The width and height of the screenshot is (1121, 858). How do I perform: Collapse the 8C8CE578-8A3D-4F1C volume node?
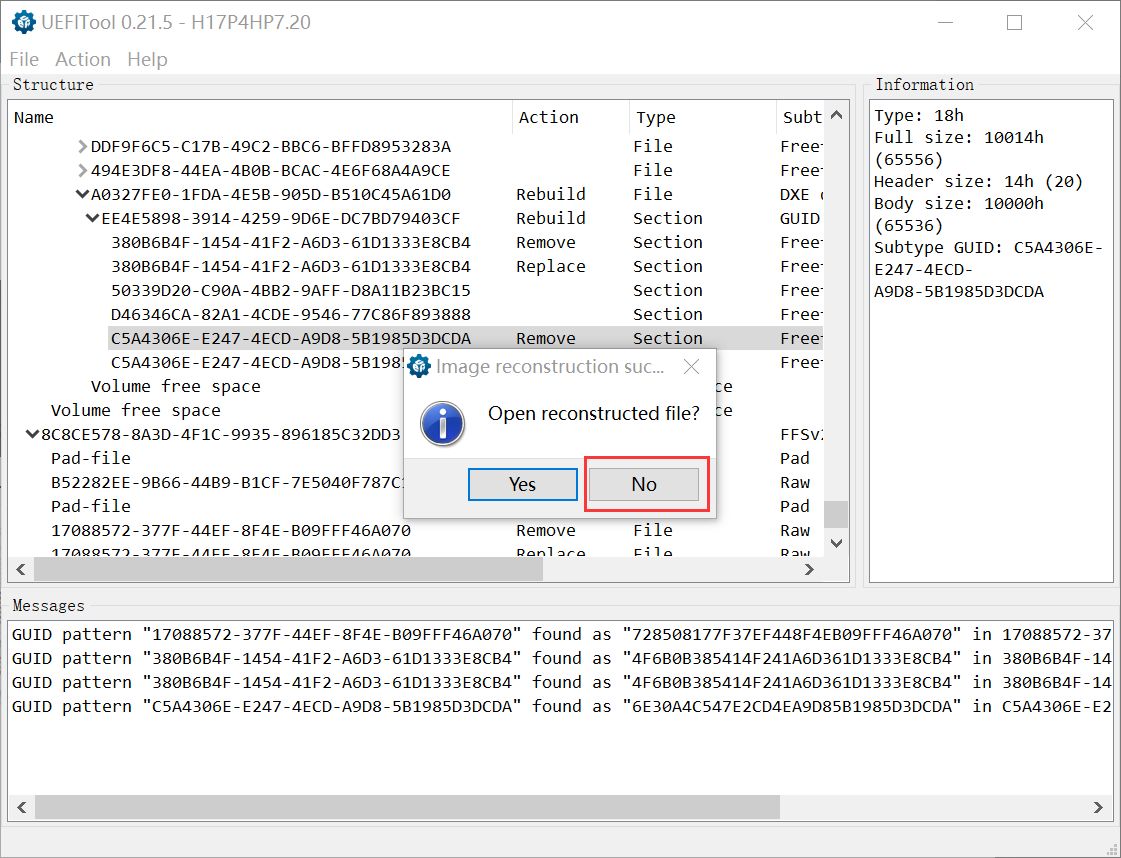tap(32, 435)
